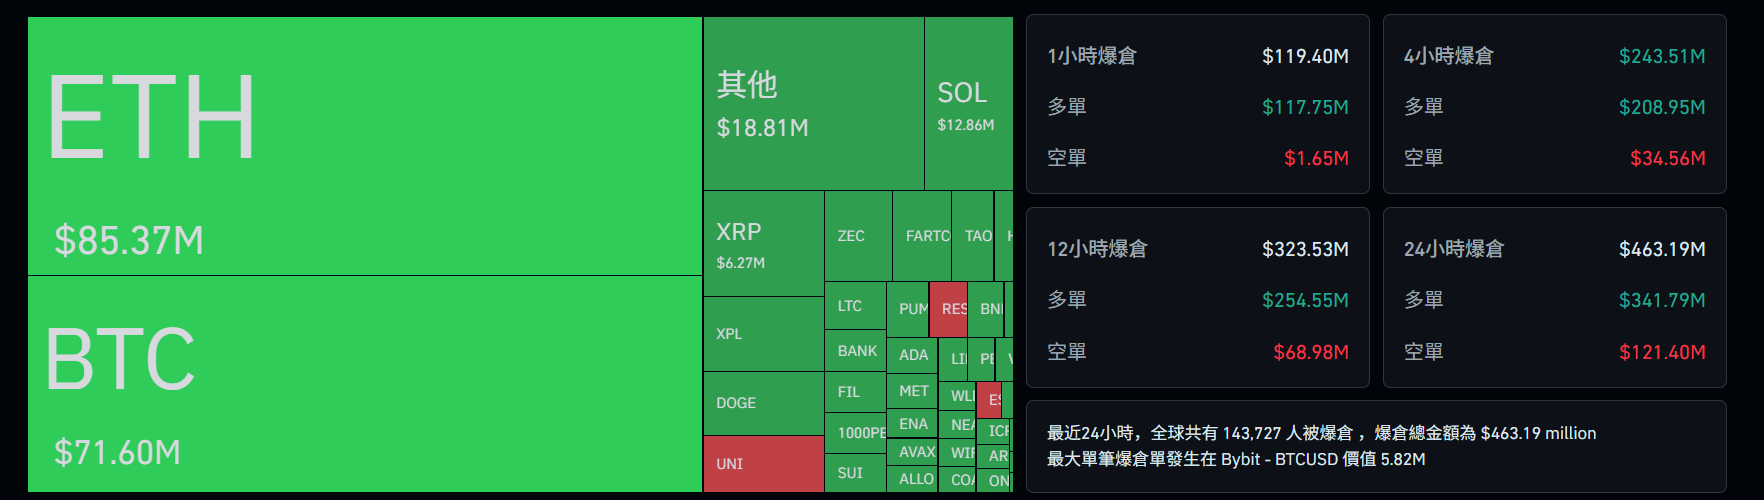Screen dimensions: 1764x500
Task: Select the ADA tile
Action: click(912, 355)
